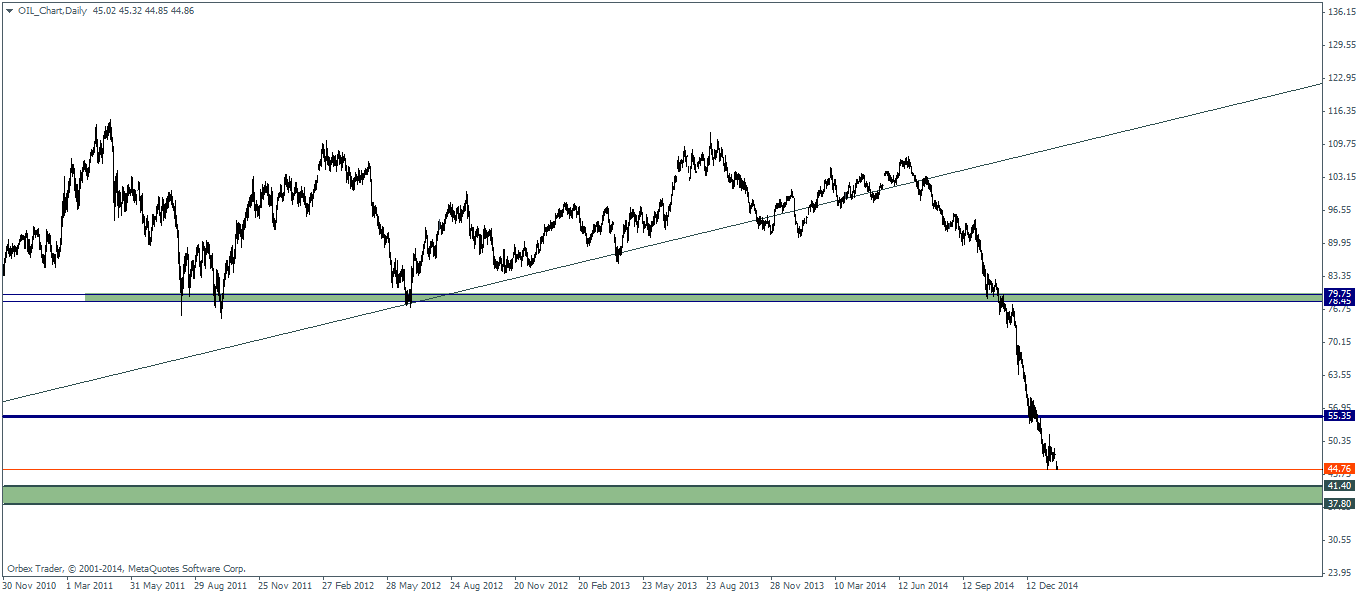Click the 41.40 price tag
The height and width of the screenshot is (594, 1362).
(x=1339, y=485)
